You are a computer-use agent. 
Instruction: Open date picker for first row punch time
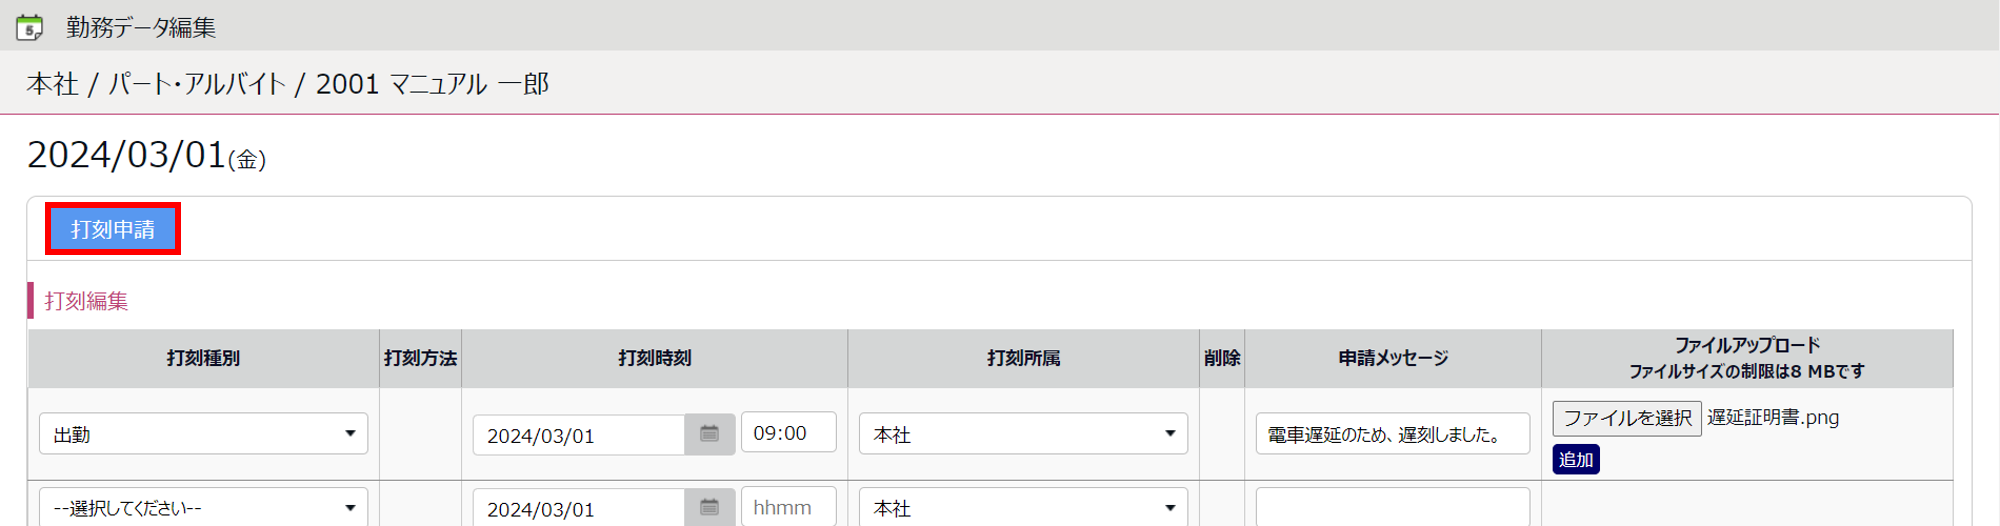point(709,434)
